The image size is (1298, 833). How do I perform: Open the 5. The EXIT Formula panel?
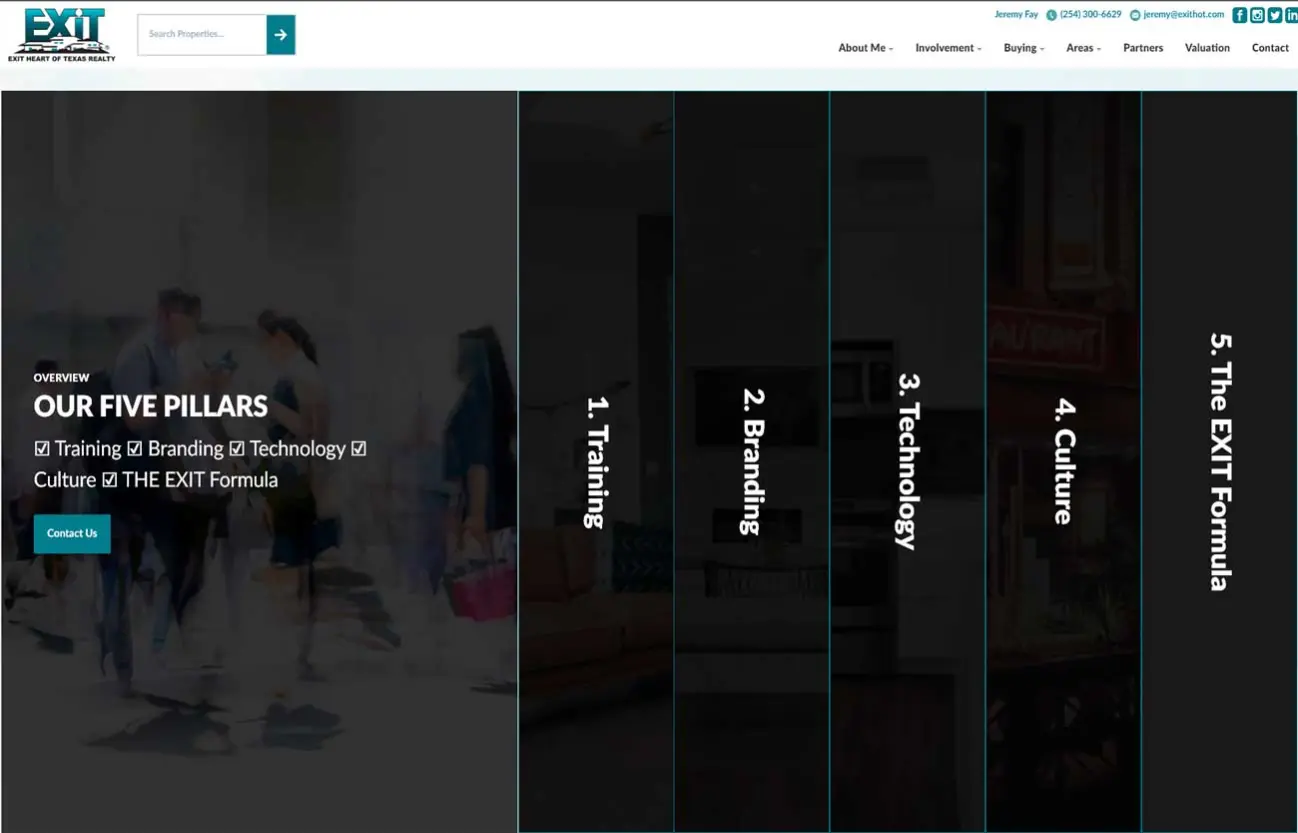click(x=1220, y=461)
